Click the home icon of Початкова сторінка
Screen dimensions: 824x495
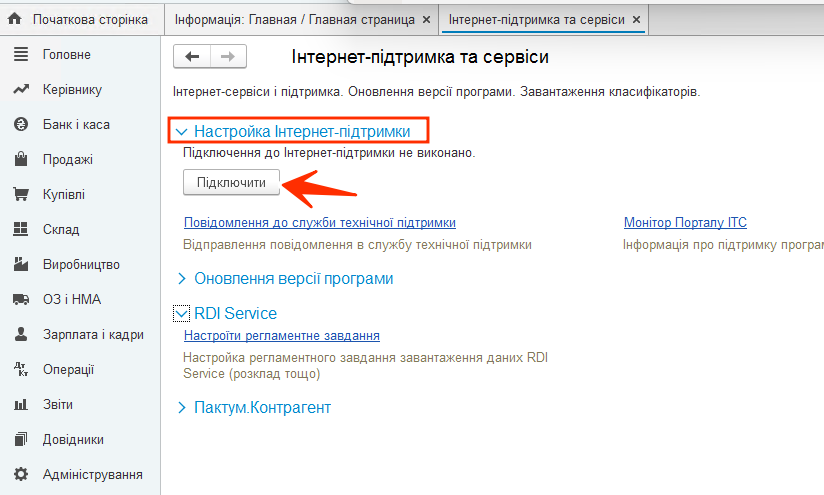tap(15, 19)
